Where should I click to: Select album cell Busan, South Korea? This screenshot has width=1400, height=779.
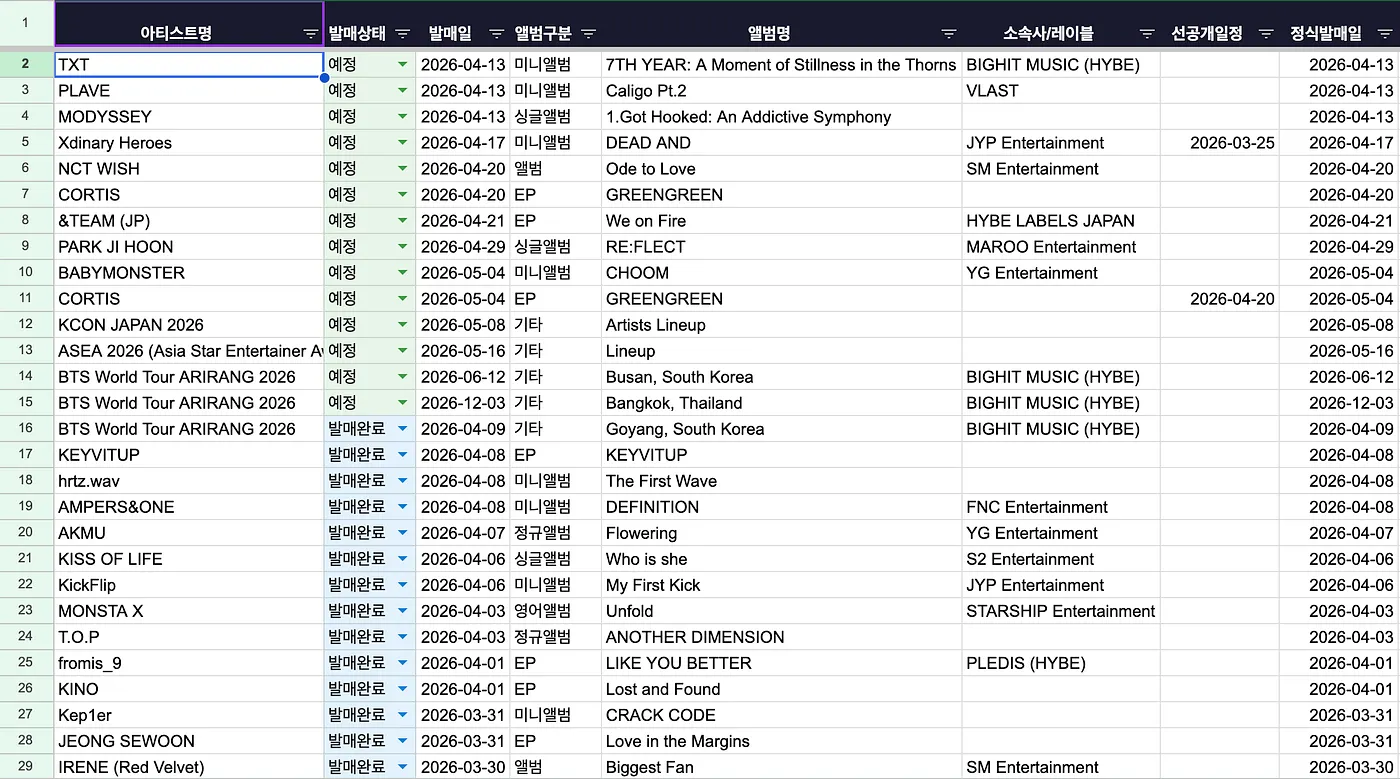781,377
